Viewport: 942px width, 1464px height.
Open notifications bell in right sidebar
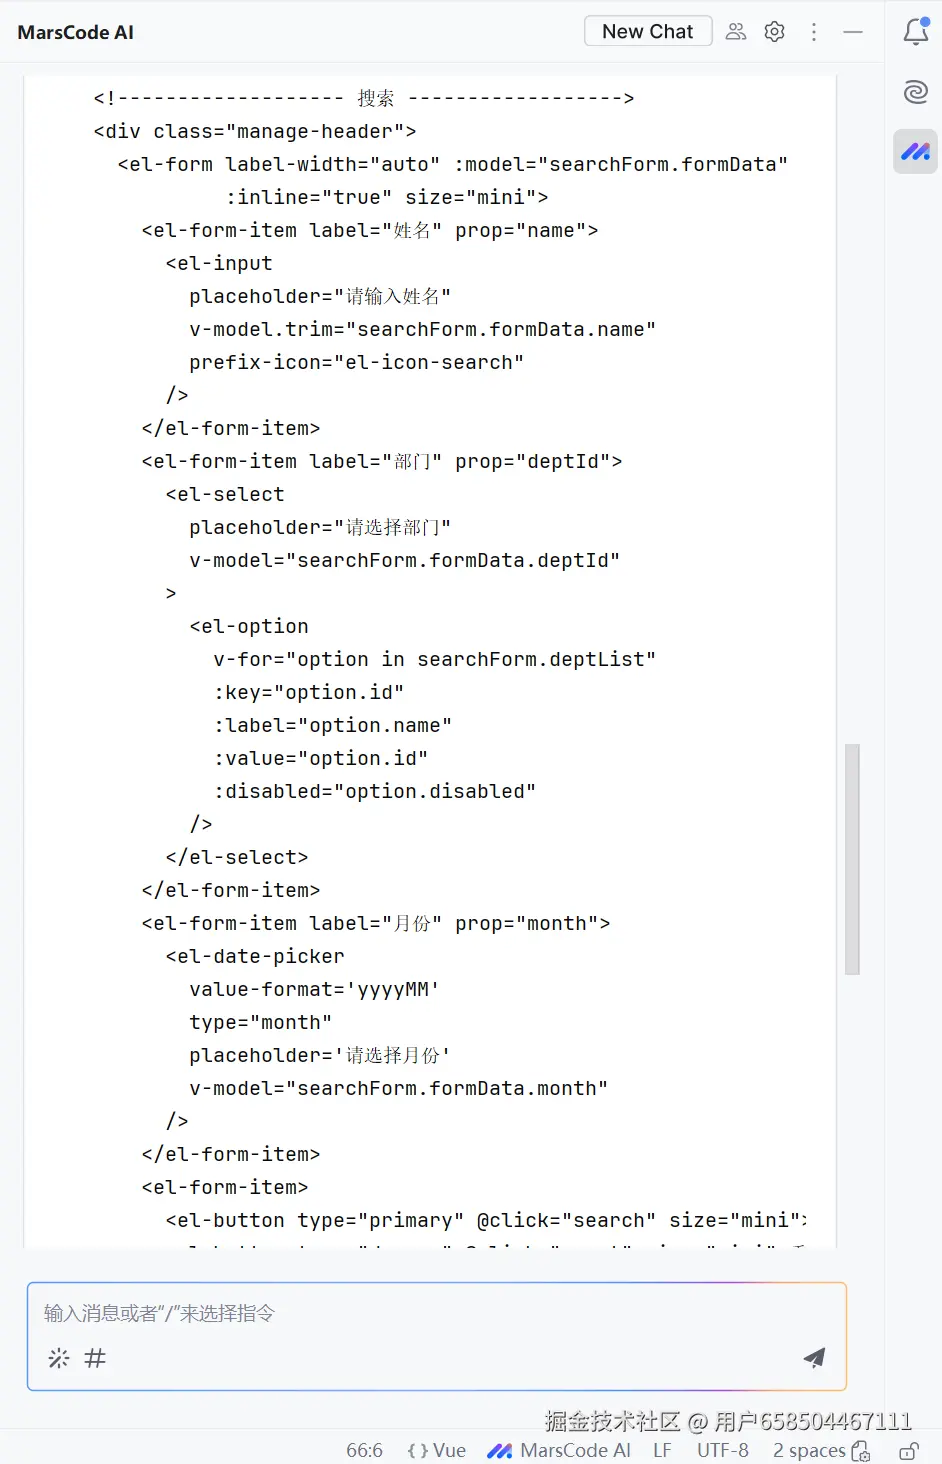point(916,32)
